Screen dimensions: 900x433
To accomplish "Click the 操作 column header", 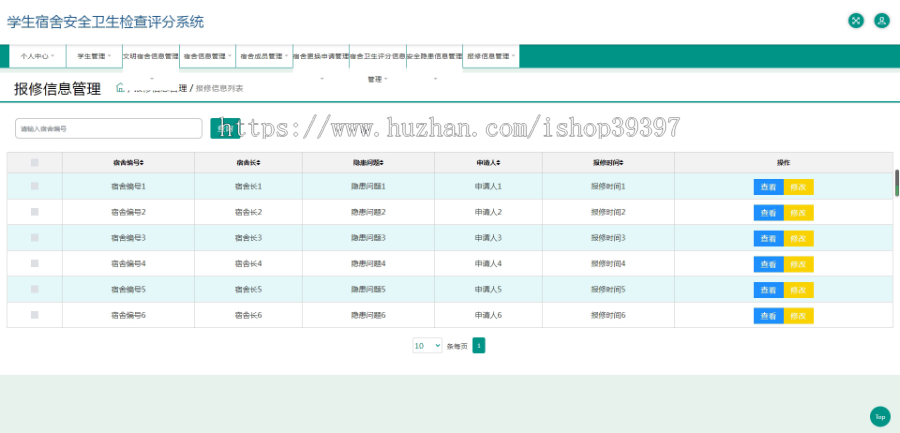I will point(783,163).
